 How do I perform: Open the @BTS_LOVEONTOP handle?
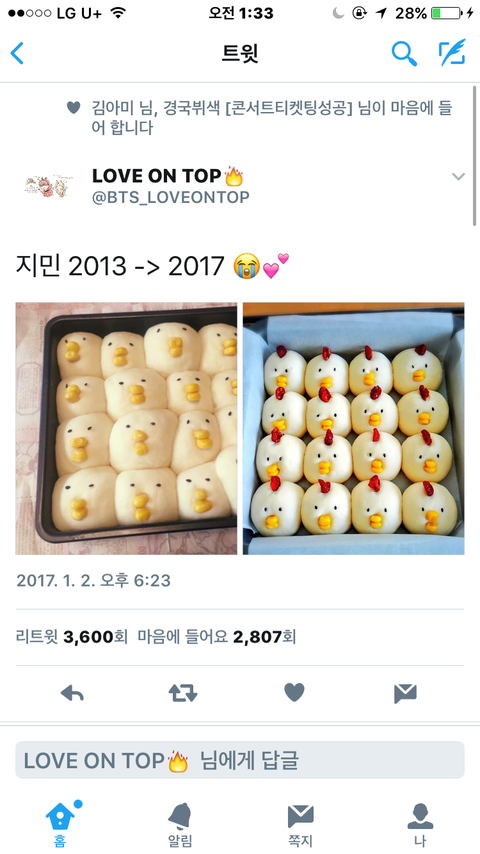[171, 197]
